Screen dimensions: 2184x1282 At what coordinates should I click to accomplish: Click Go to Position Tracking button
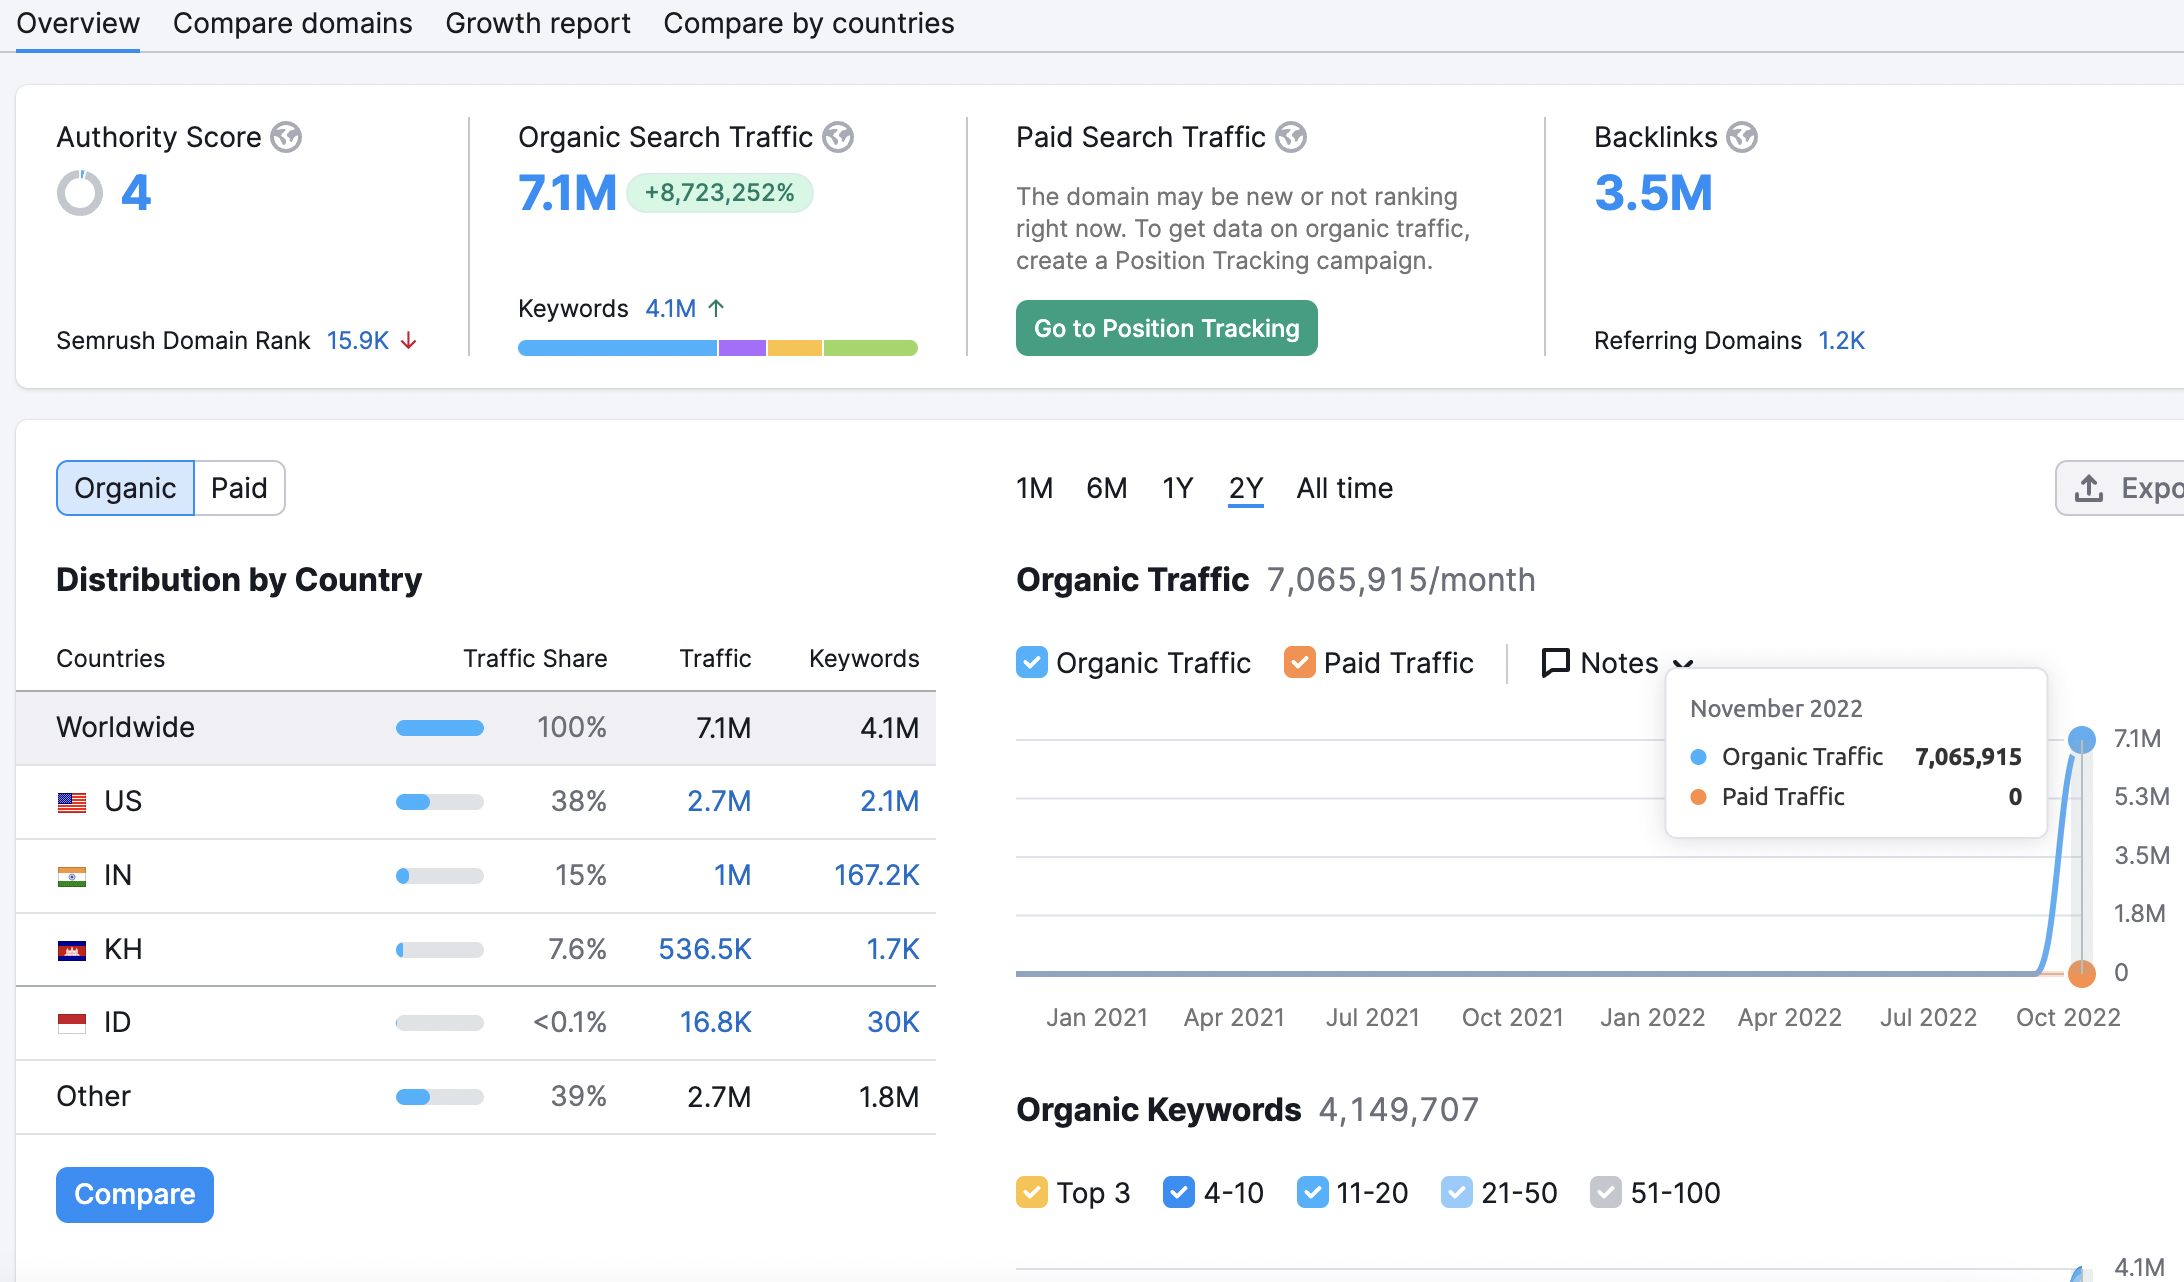(x=1166, y=328)
